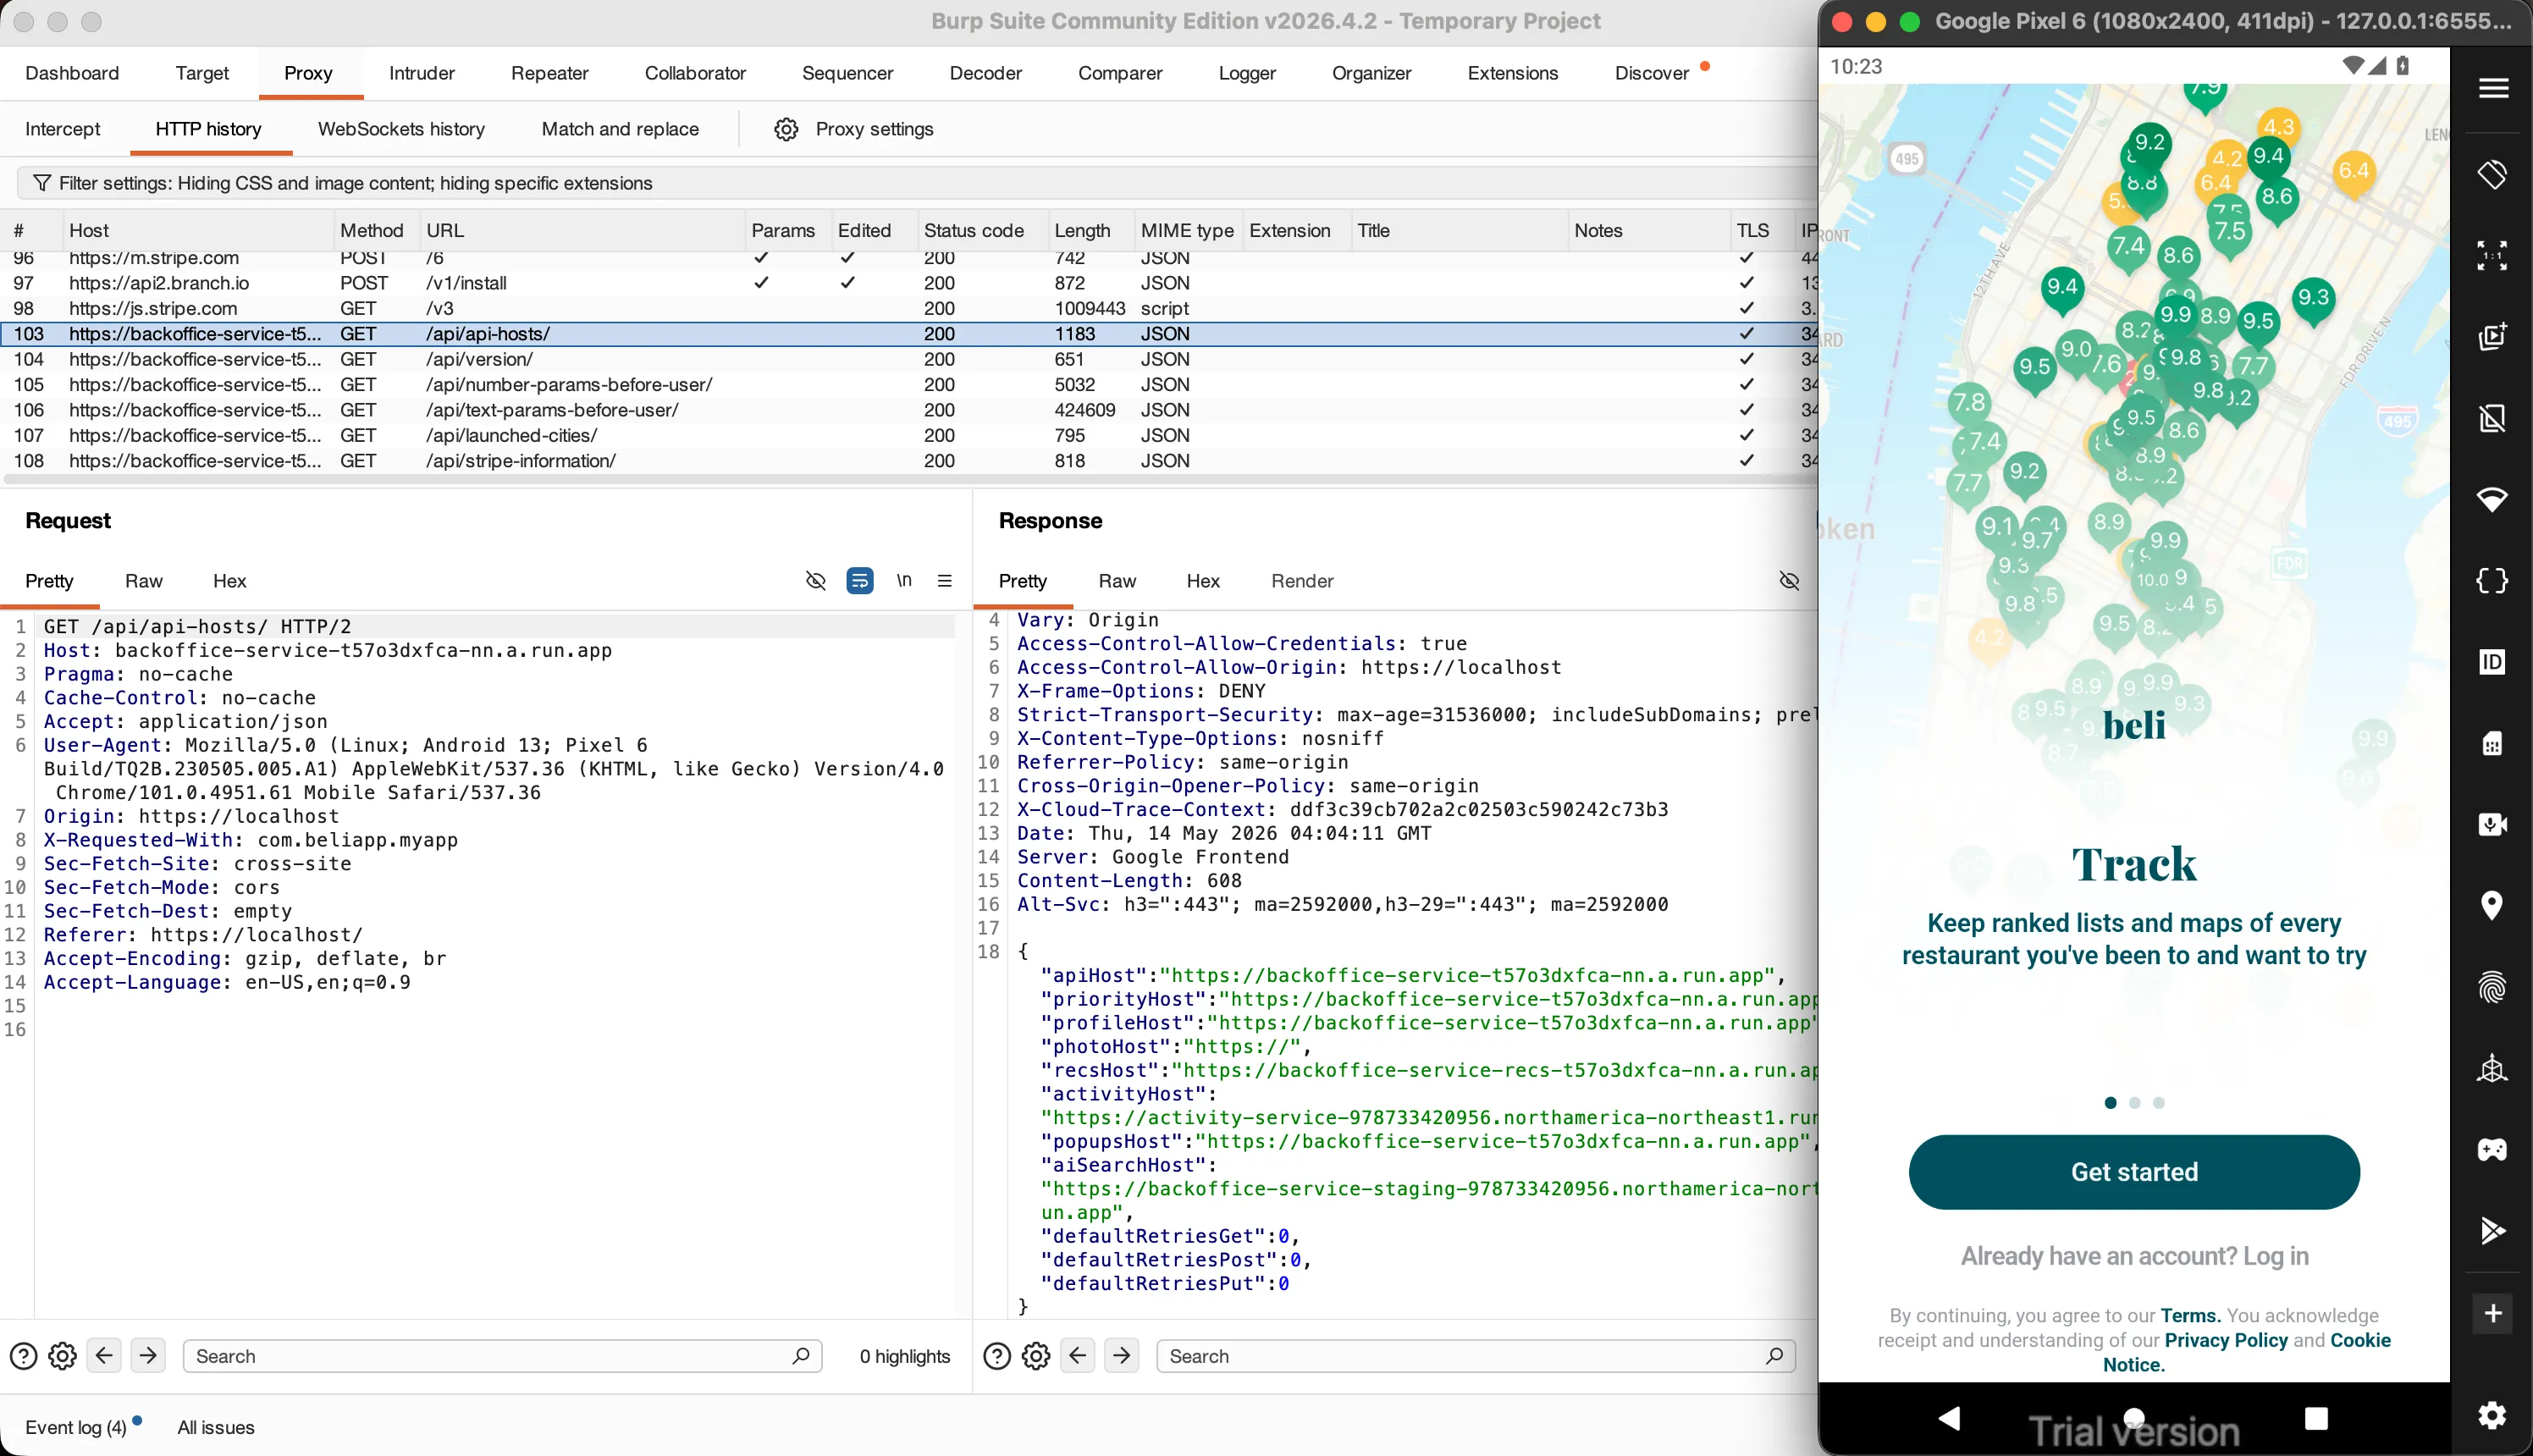The width and height of the screenshot is (2533, 1456).
Task: Click the network topology icon in emulator sidebar
Action: pos(2493,1069)
